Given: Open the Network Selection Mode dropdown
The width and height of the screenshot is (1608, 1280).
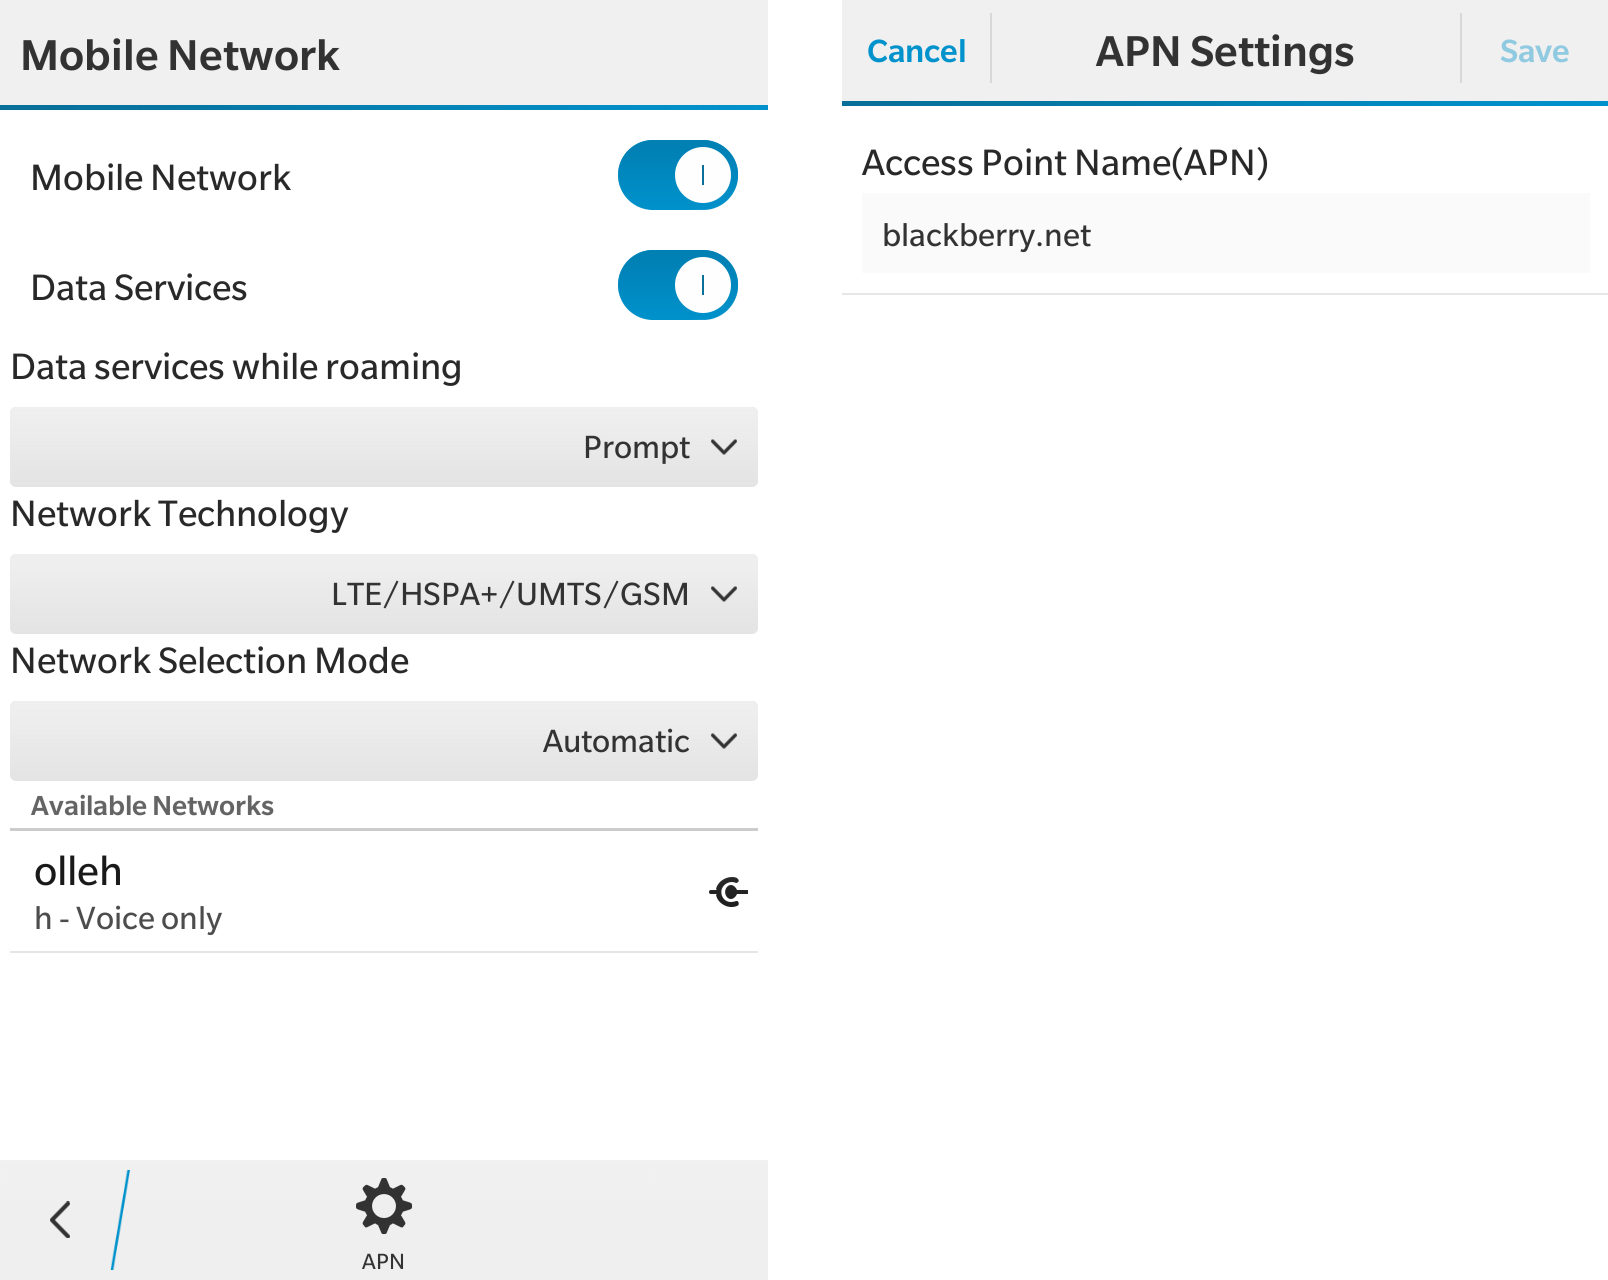Looking at the screenshot, I should 383,741.
